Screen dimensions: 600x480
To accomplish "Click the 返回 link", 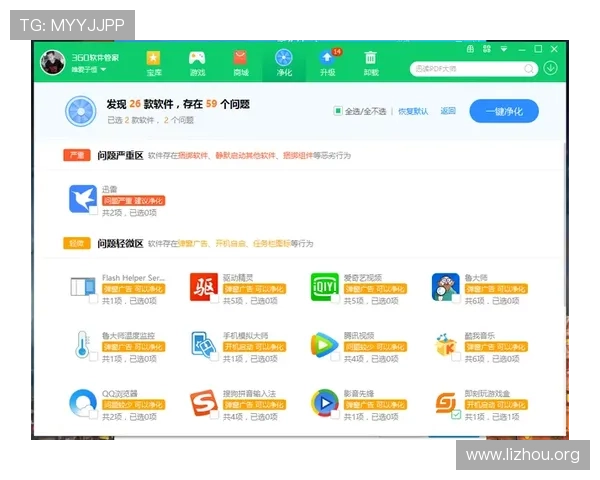I will coord(448,111).
